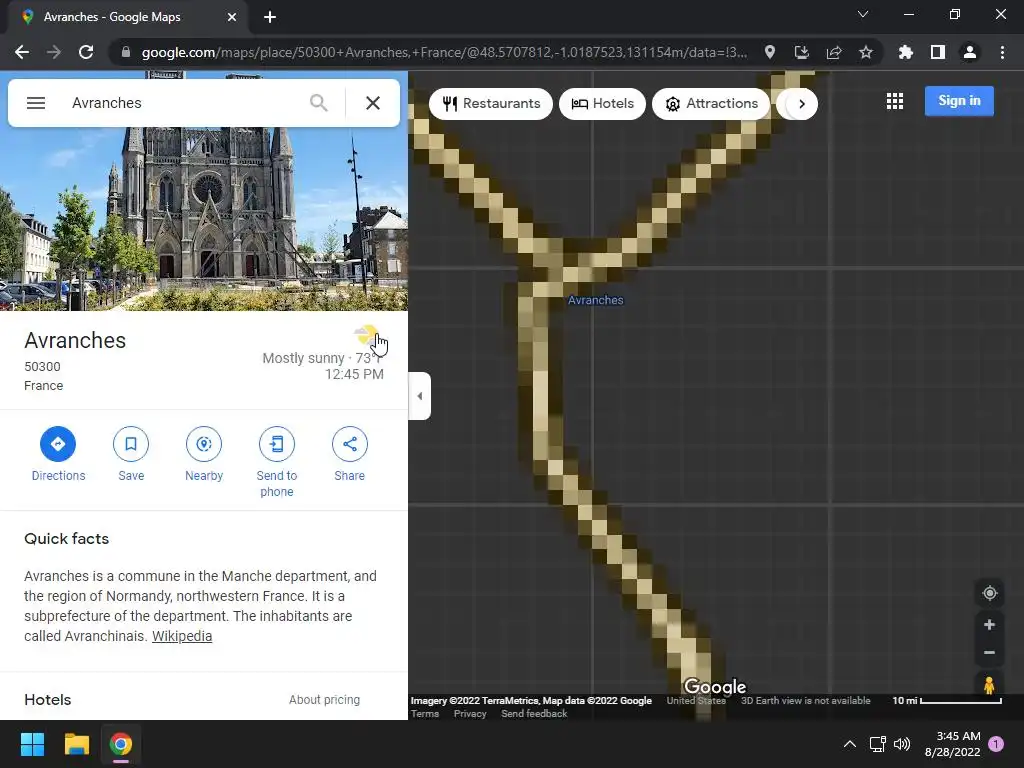Image resolution: width=1024 pixels, height=768 pixels.
Task: Click the location permission icon in address bar
Action: point(770,52)
